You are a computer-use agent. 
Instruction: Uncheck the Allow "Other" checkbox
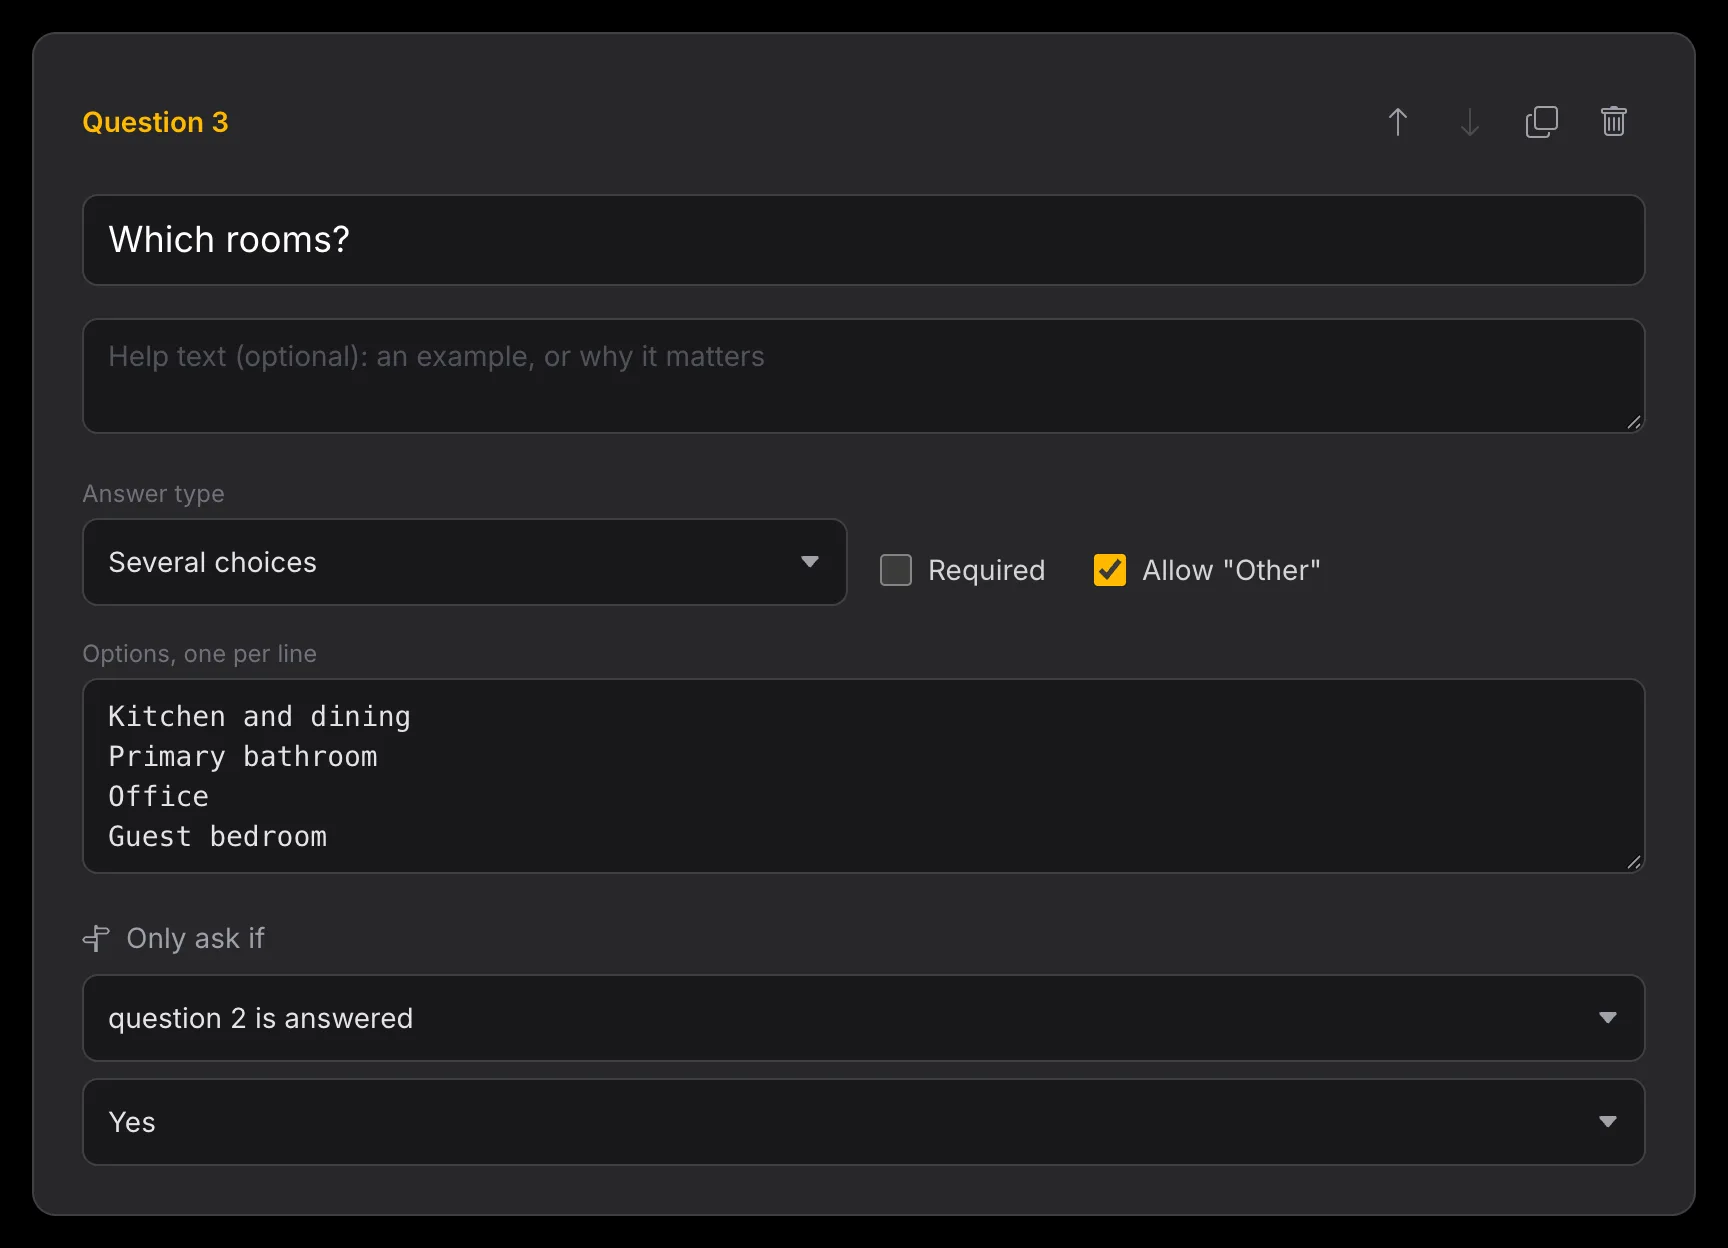[x=1110, y=570]
